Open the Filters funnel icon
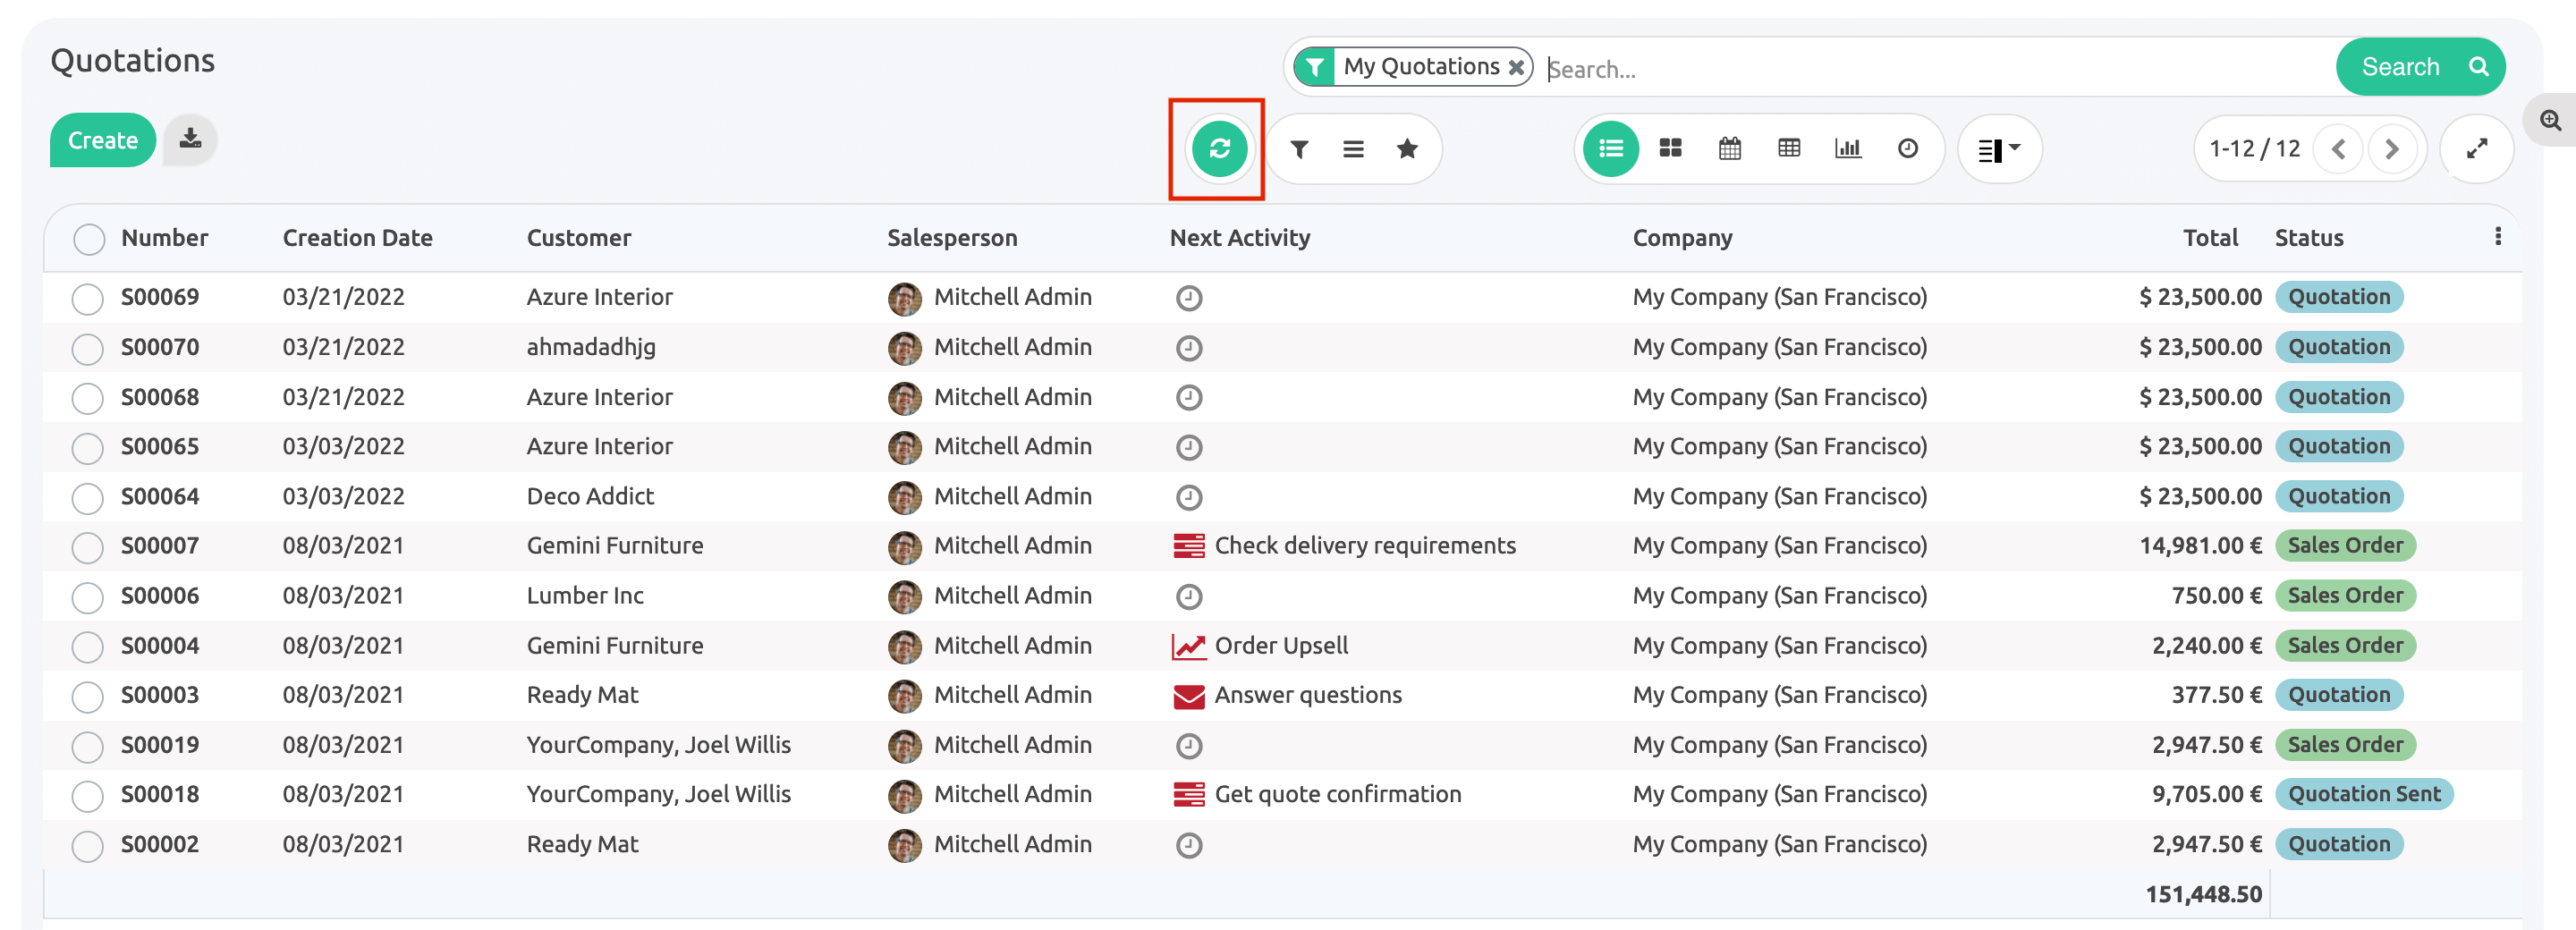 coord(1298,149)
